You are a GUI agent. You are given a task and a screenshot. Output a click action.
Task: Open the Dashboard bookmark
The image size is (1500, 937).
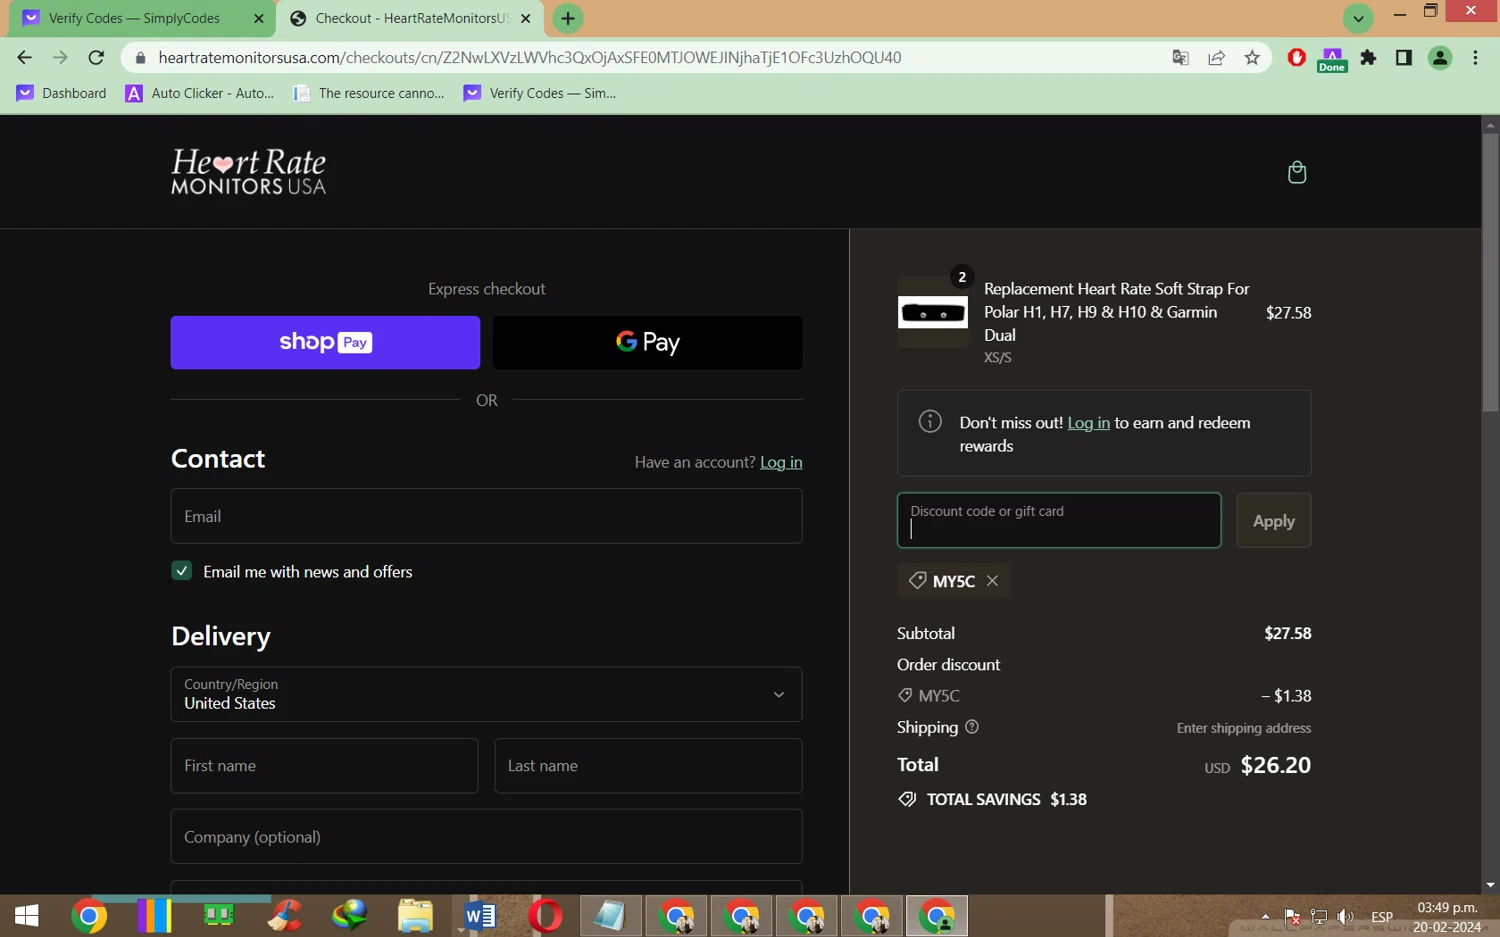(62, 93)
